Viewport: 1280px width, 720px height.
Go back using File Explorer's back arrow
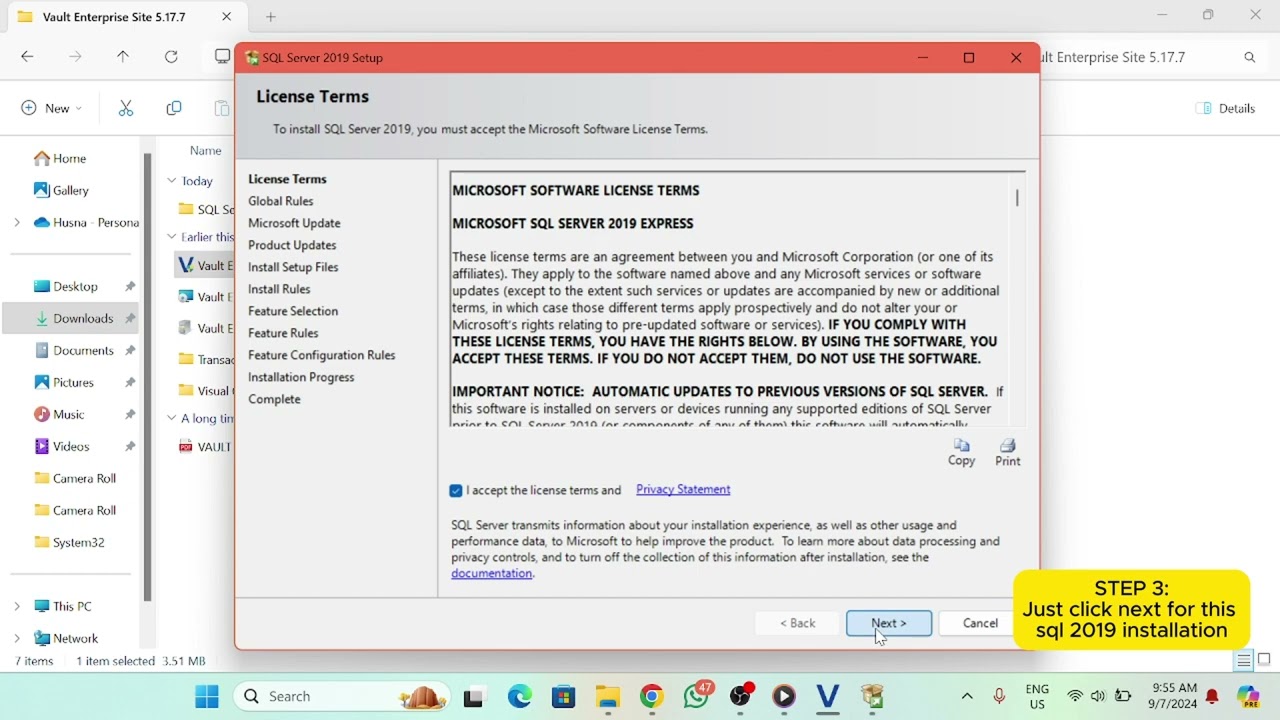tap(27, 57)
